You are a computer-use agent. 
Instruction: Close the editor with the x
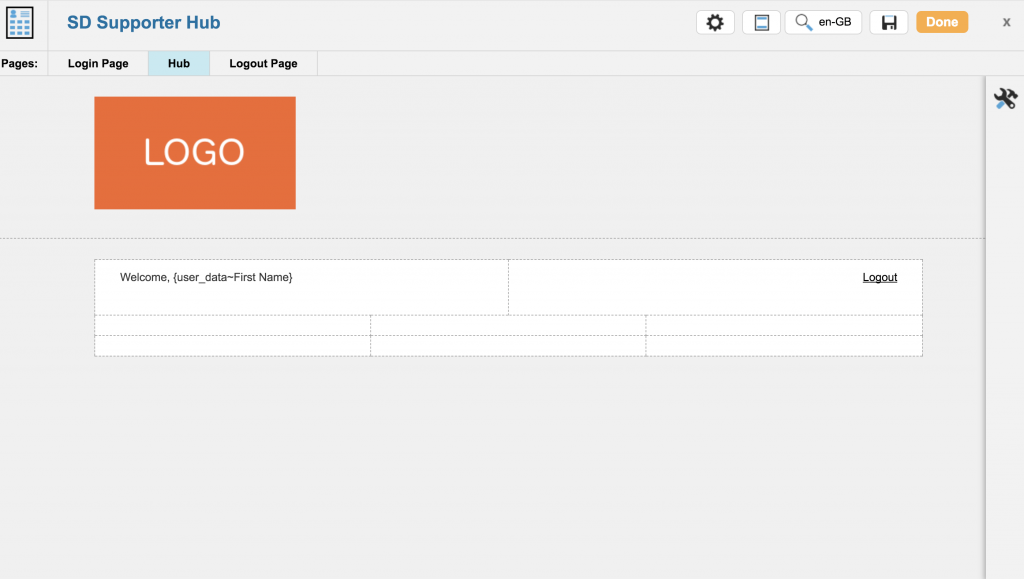(1006, 22)
